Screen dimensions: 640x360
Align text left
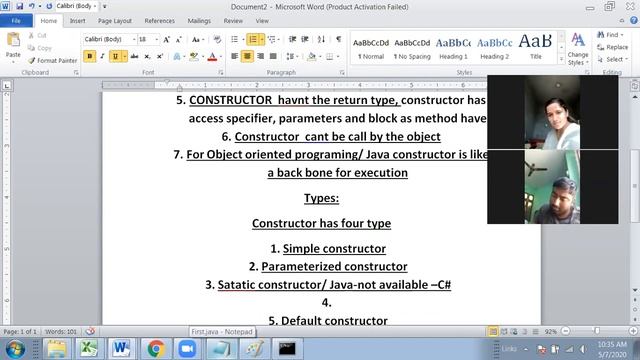pyautogui.click(x=234, y=56)
